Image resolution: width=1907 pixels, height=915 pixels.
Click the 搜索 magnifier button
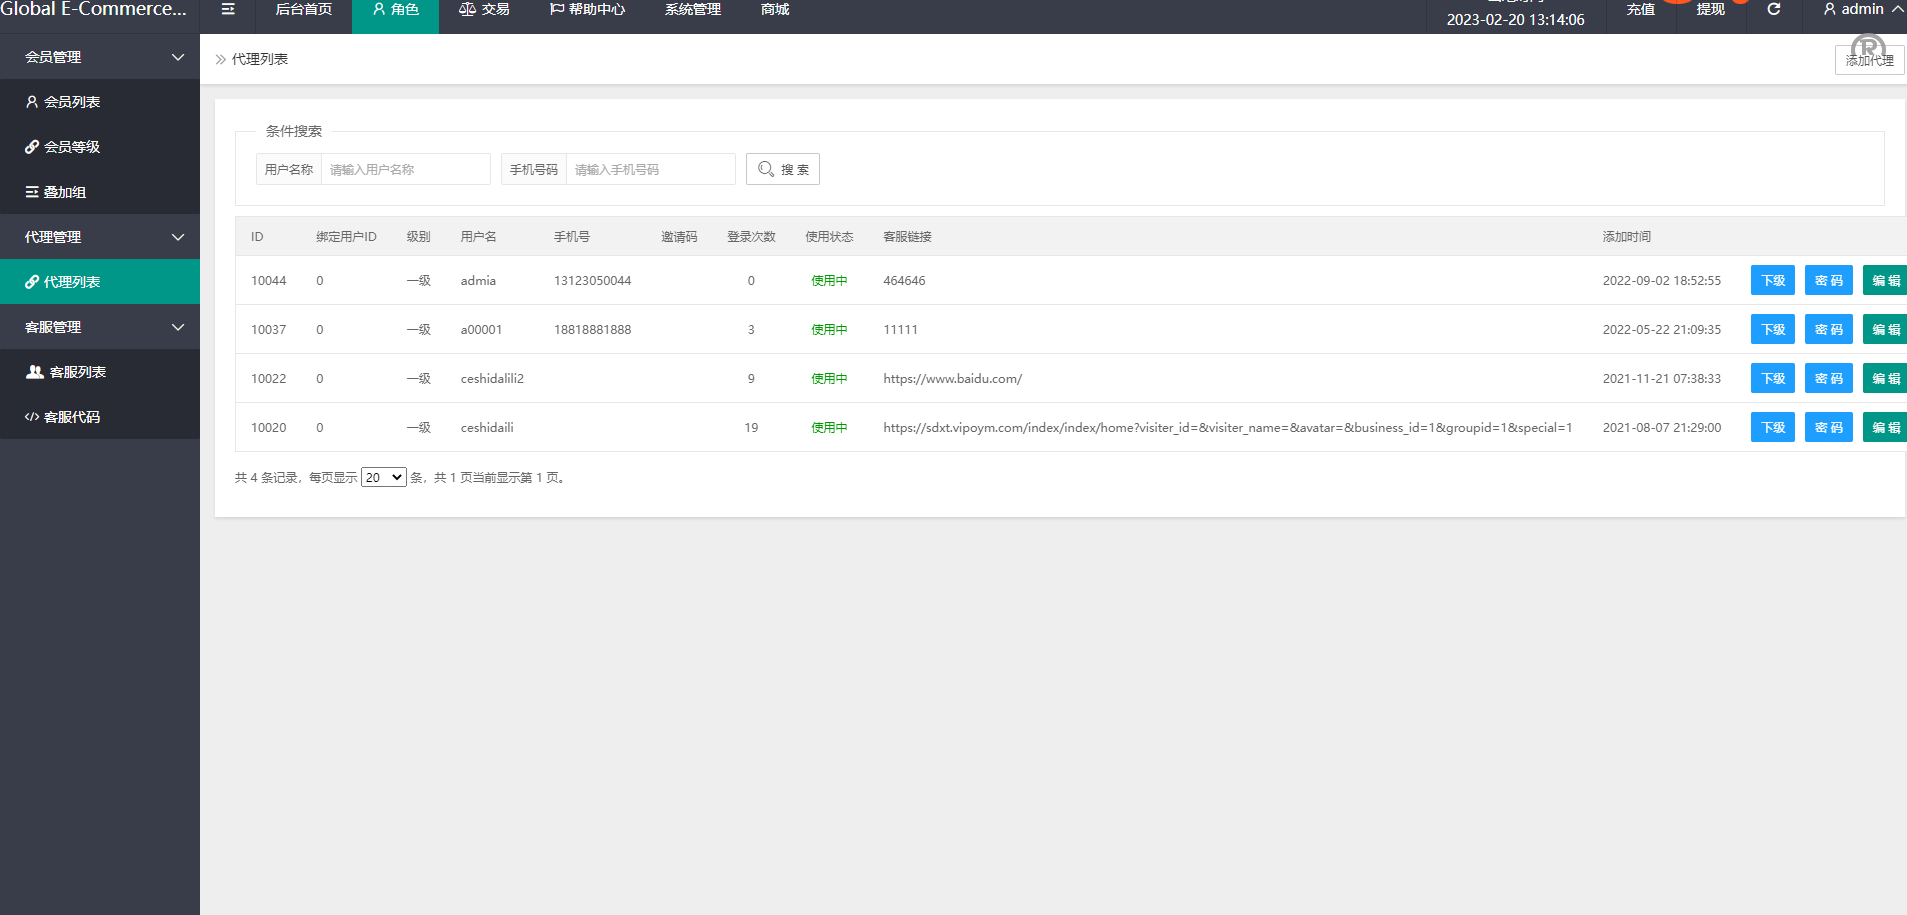pyautogui.click(x=783, y=169)
